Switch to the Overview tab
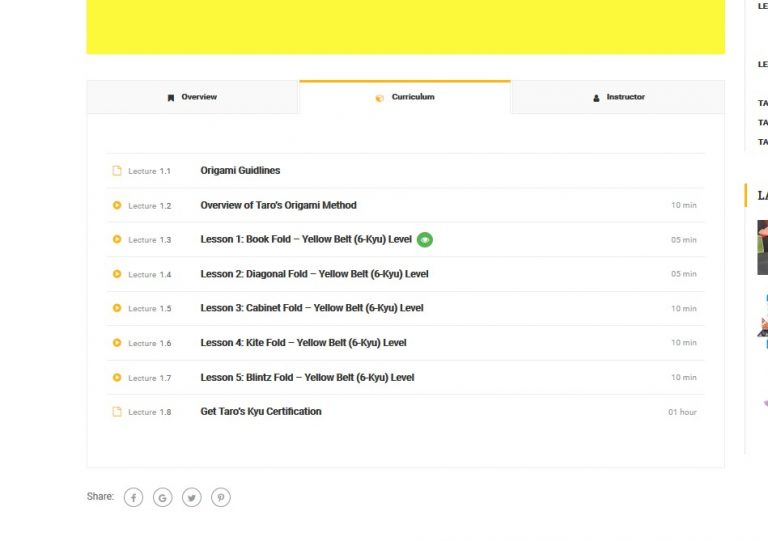The height and width of the screenshot is (541, 768). [x=192, y=98]
